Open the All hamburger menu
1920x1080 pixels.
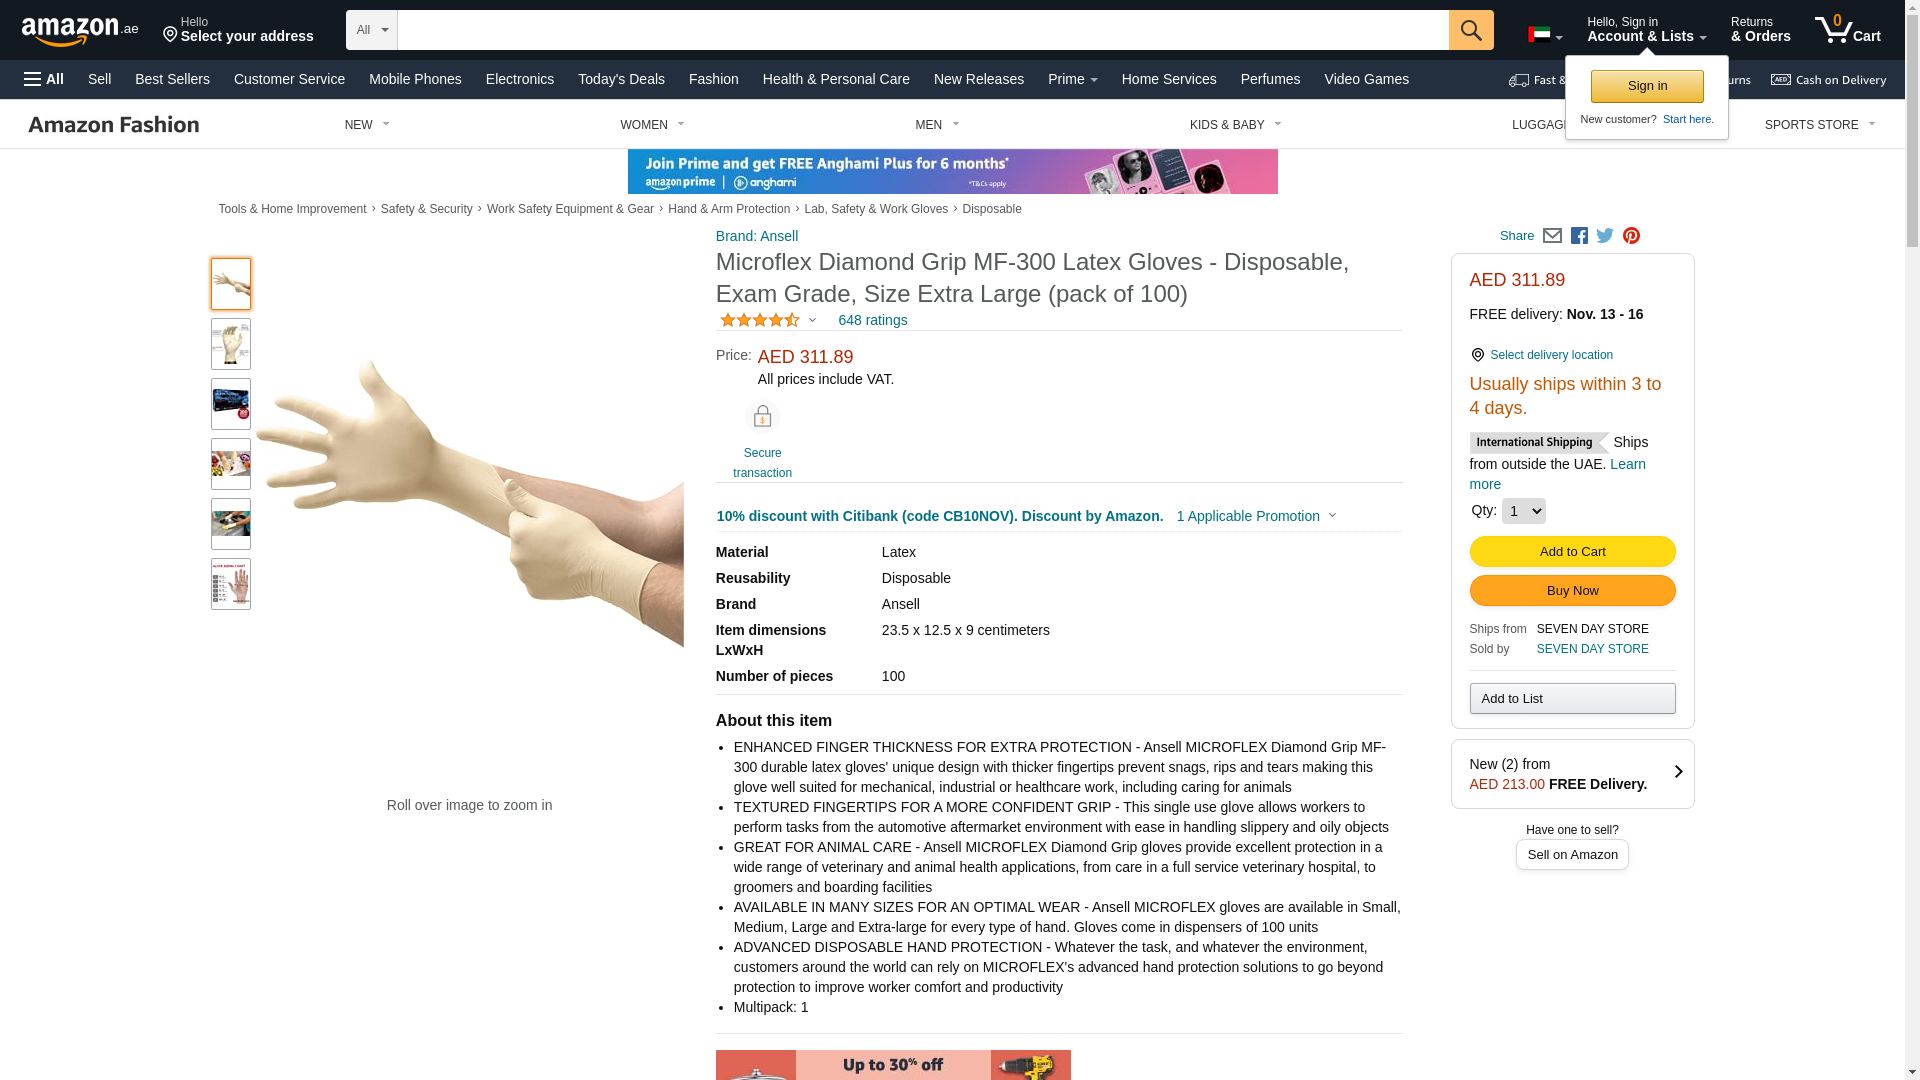pyautogui.click(x=44, y=79)
